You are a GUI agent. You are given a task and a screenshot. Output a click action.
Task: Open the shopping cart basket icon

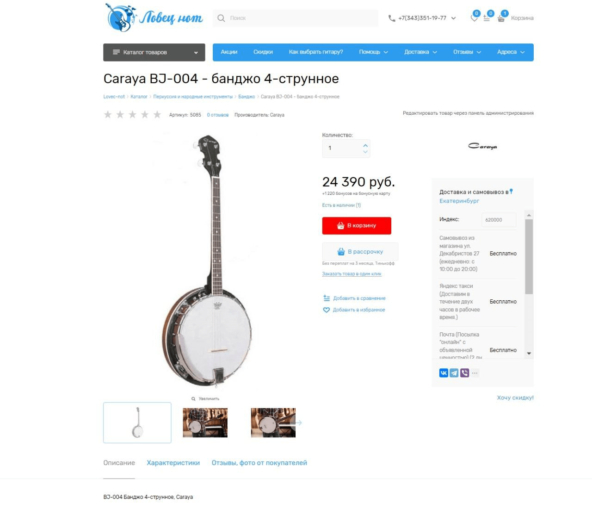click(501, 18)
